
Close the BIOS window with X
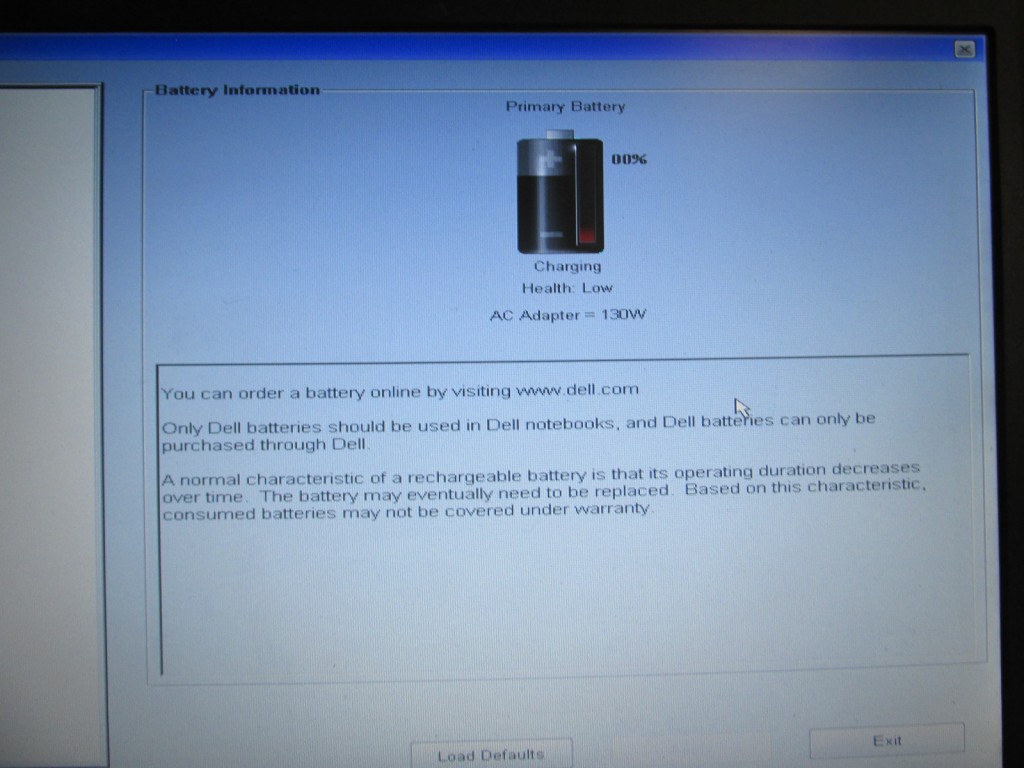click(x=965, y=50)
